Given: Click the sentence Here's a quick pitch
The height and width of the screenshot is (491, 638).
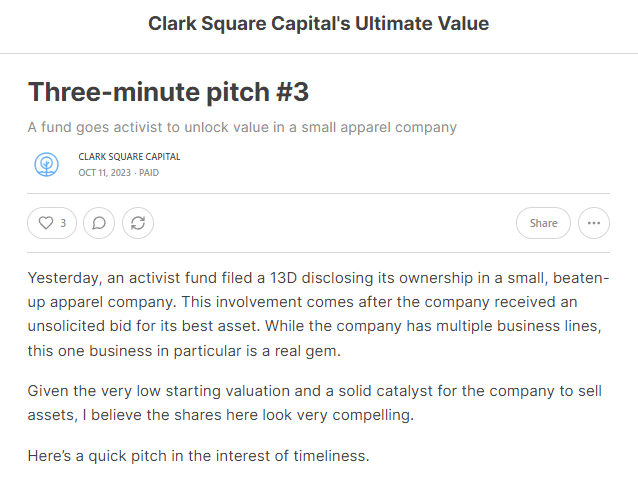Looking at the screenshot, I should click(199, 456).
